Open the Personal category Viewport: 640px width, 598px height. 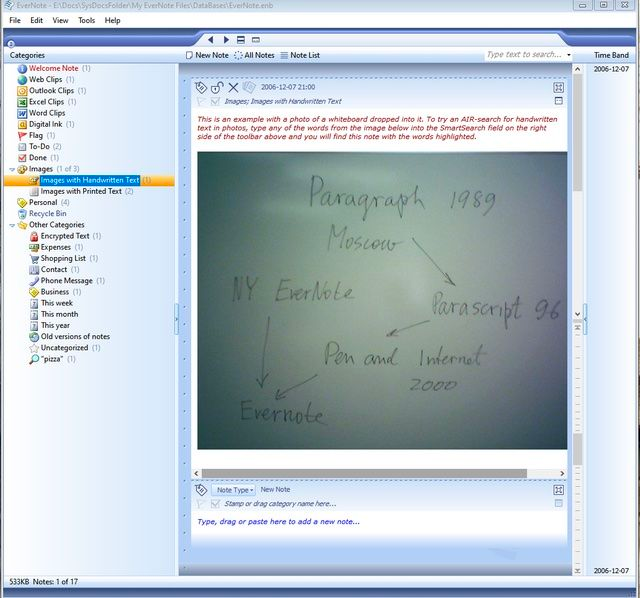tap(43, 202)
